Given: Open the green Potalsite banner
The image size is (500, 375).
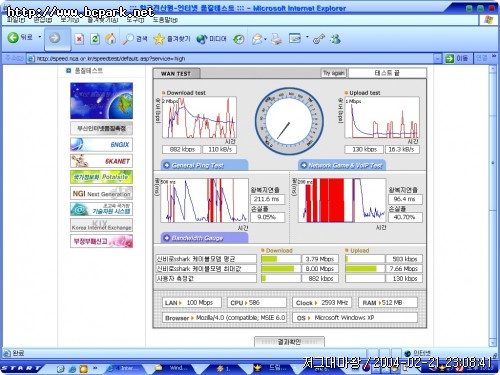Looking at the screenshot, I should 101,177.
